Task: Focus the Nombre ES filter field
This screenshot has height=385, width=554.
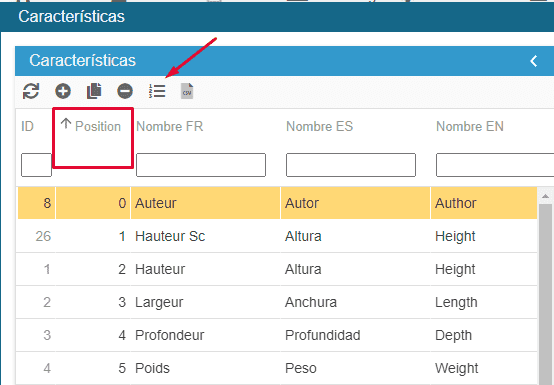Action: [351, 165]
